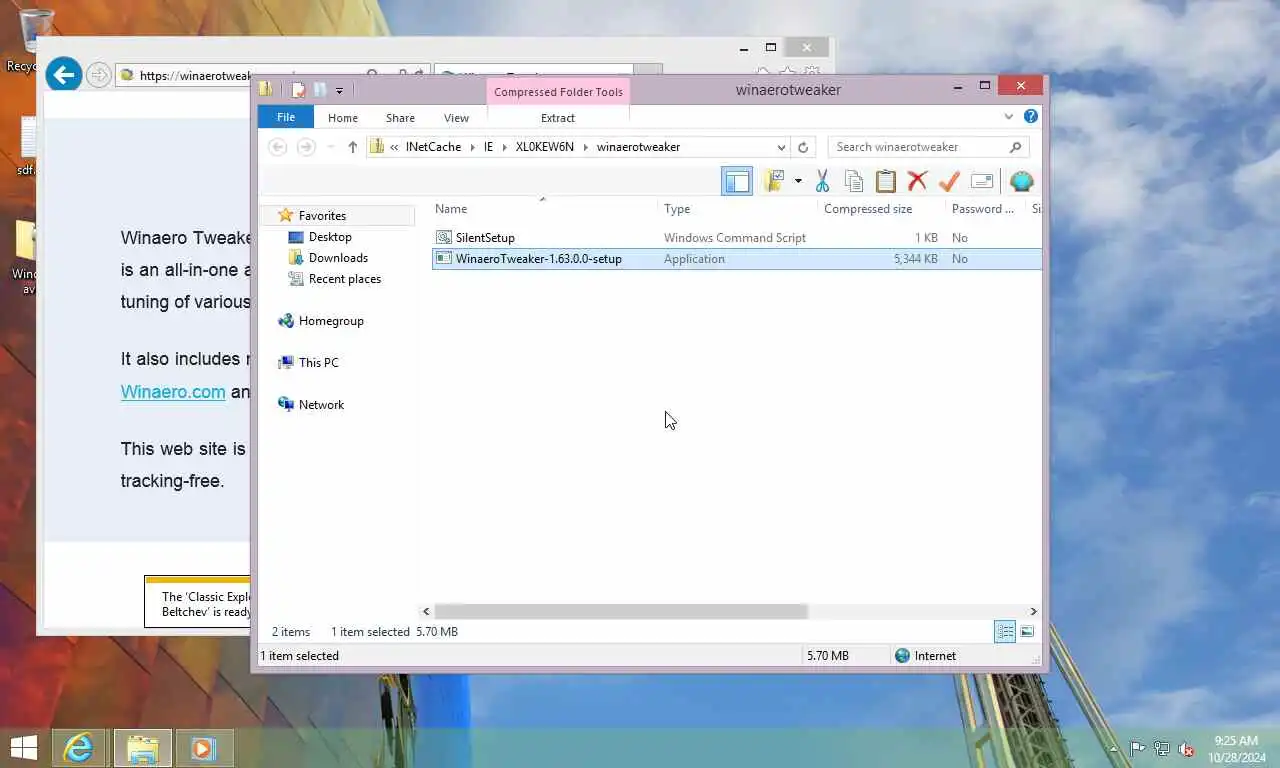This screenshot has height=768, width=1280.
Task: Select the SilentSetup file
Action: [x=485, y=238]
